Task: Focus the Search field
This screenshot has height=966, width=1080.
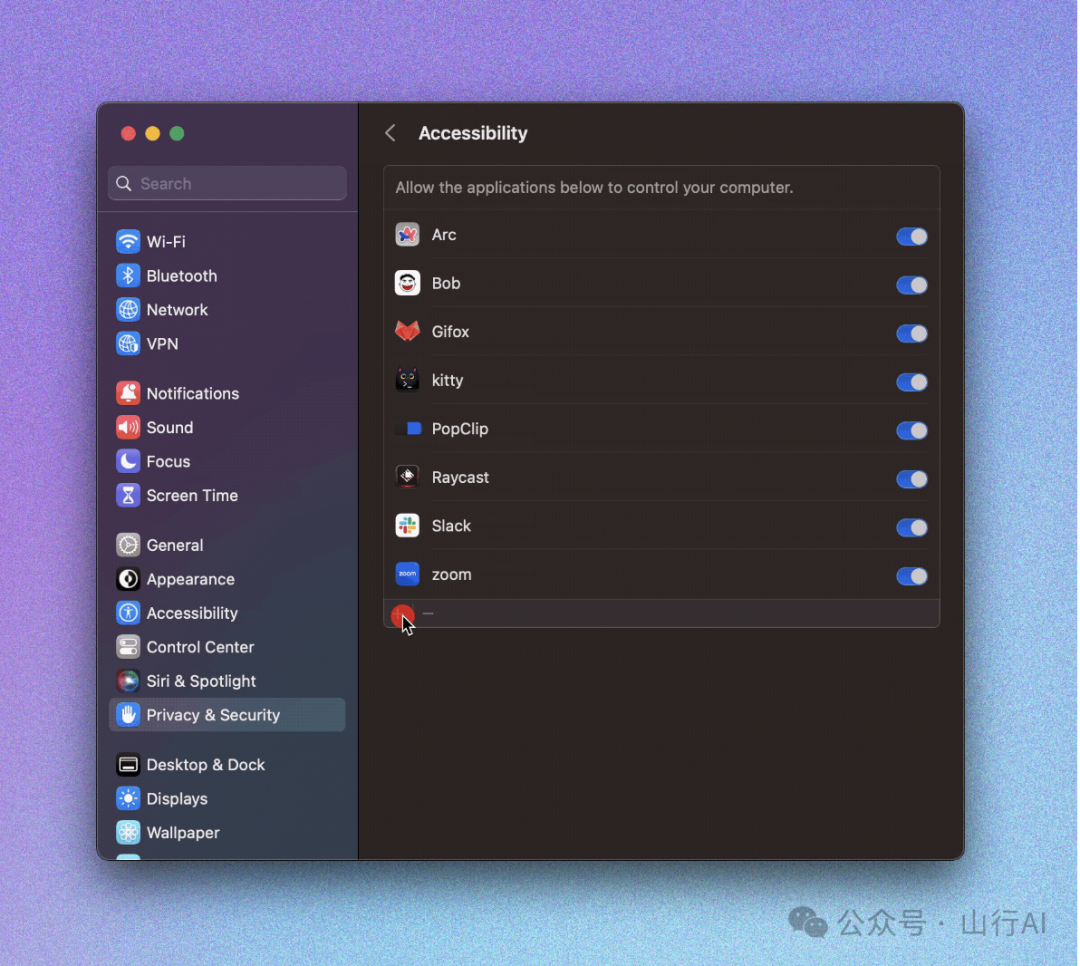Action: tap(227, 183)
